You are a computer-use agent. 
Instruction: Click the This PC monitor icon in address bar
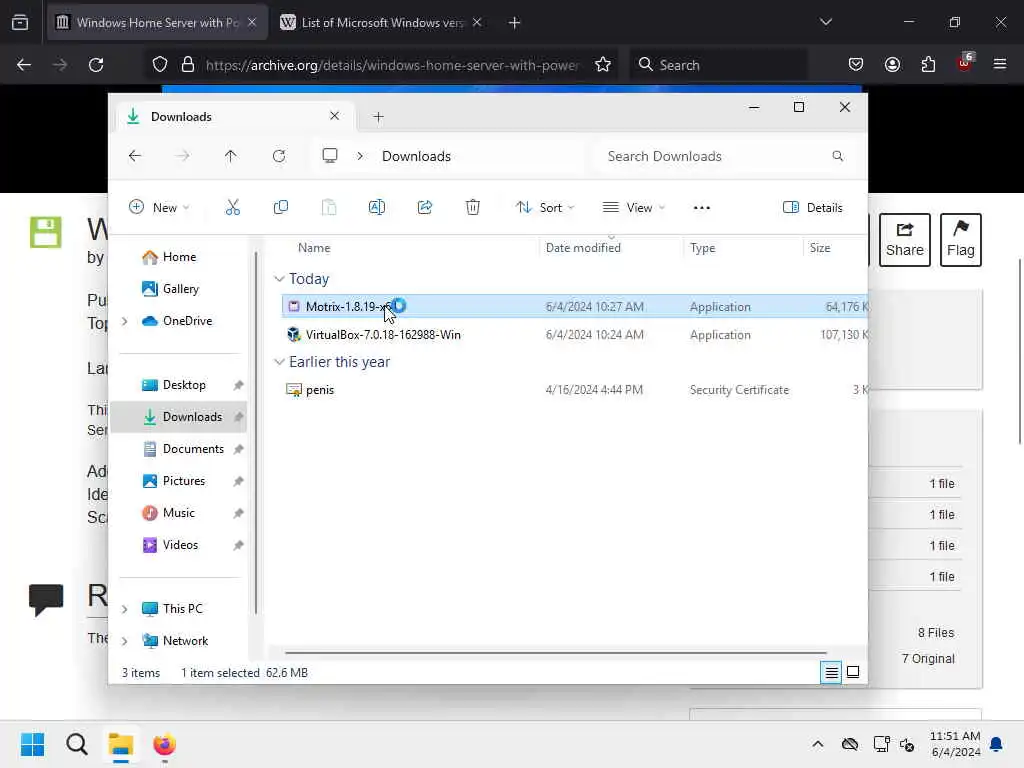pyautogui.click(x=330, y=156)
